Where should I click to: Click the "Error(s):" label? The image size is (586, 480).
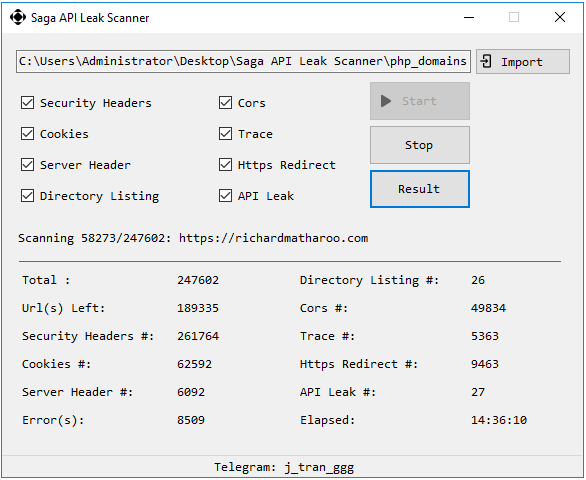53,420
